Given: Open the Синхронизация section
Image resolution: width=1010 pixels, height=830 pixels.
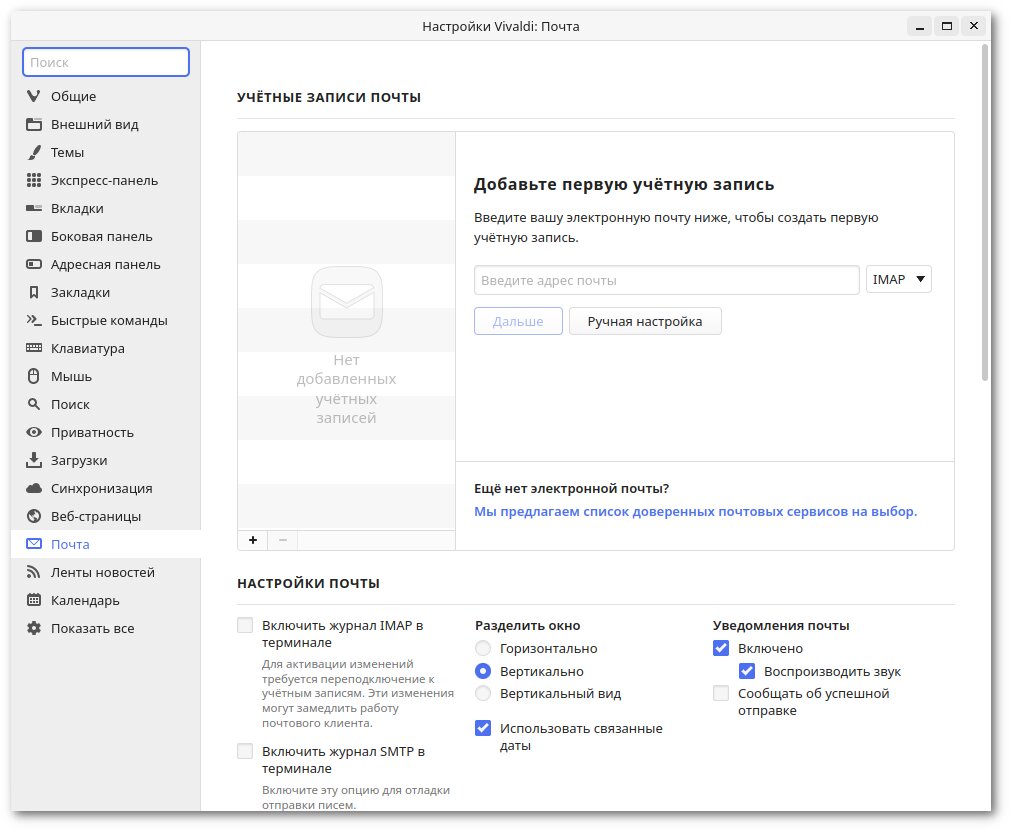Looking at the screenshot, I should [106, 488].
